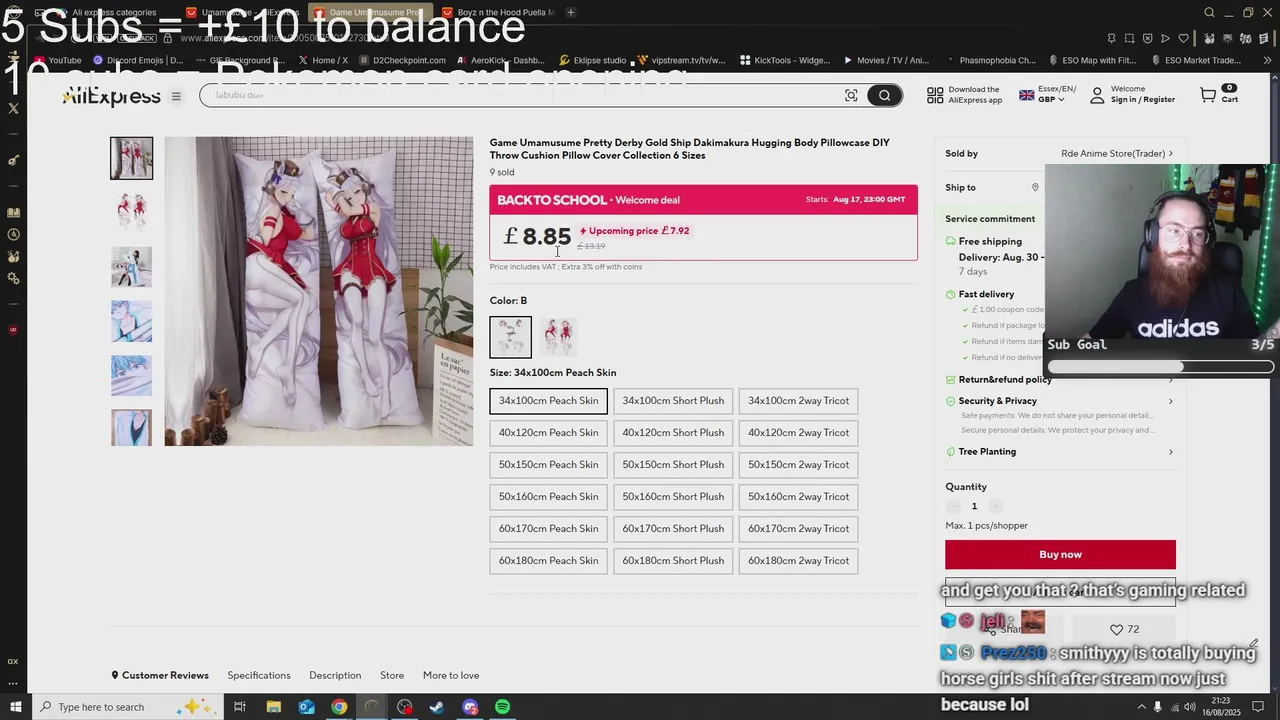Select 50x160cm Short Plush size
The height and width of the screenshot is (720, 1280).
673,497
